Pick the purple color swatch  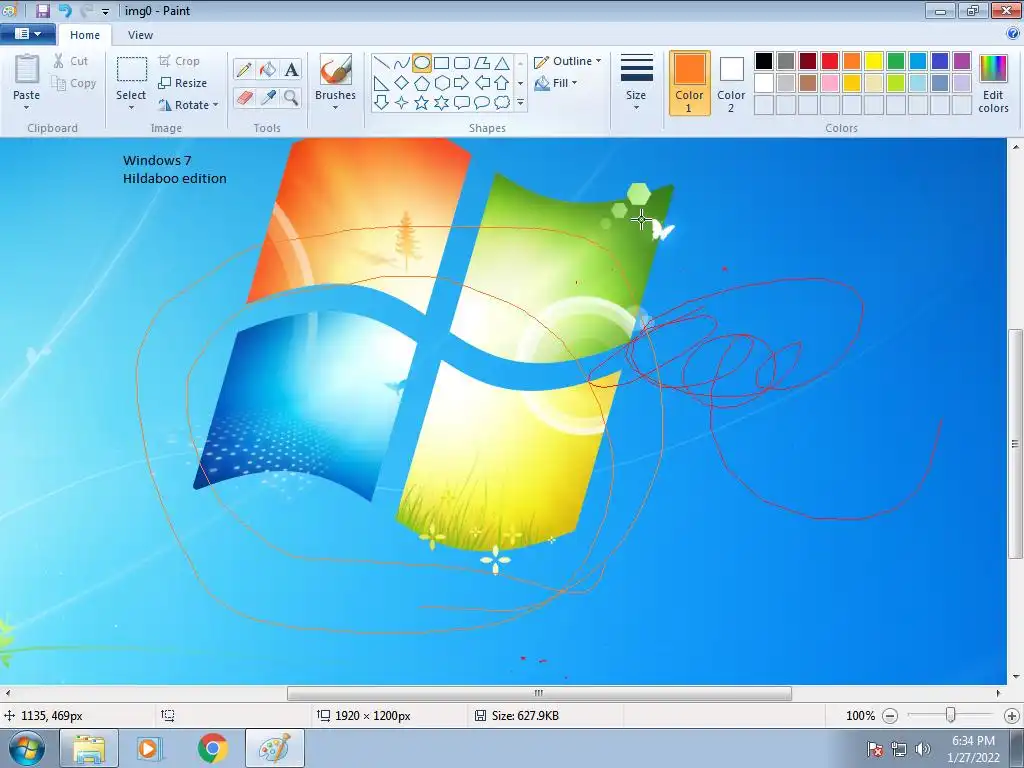coord(962,61)
